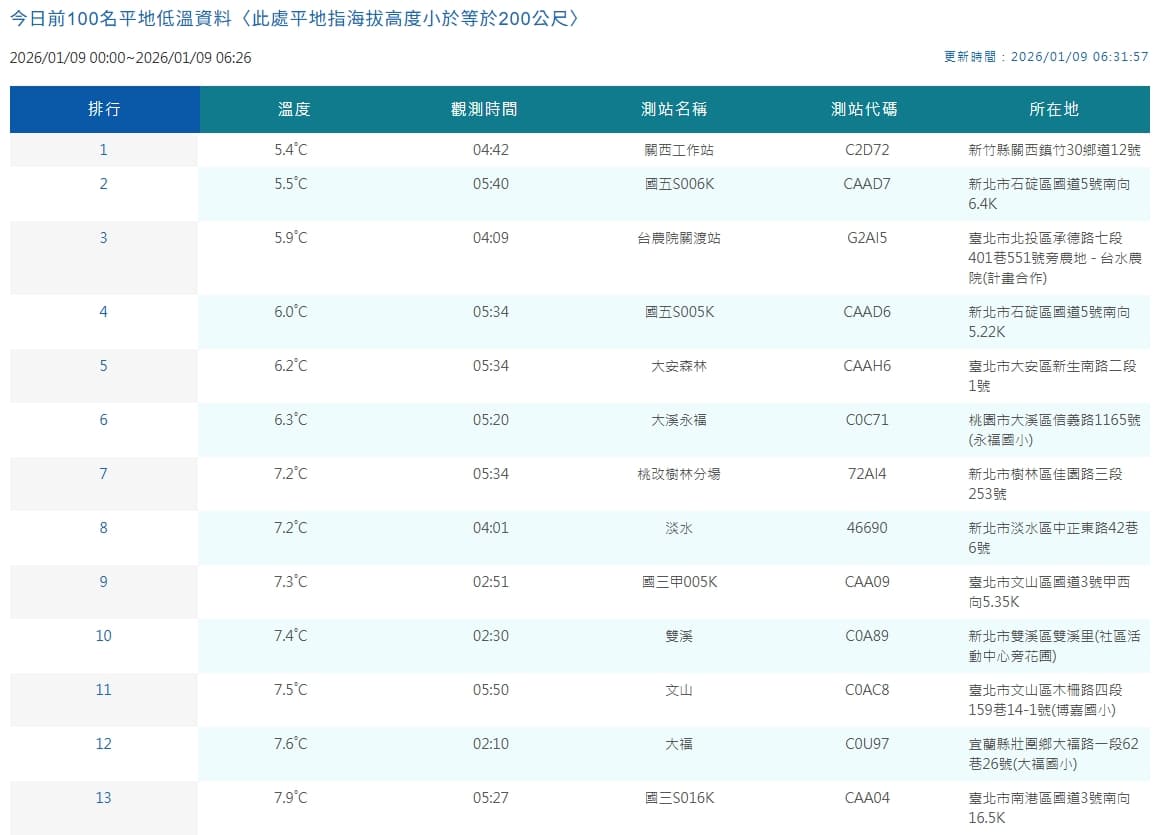
Task: Click address 臺北市大安區新生南路二段1號
Action: point(1052,376)
